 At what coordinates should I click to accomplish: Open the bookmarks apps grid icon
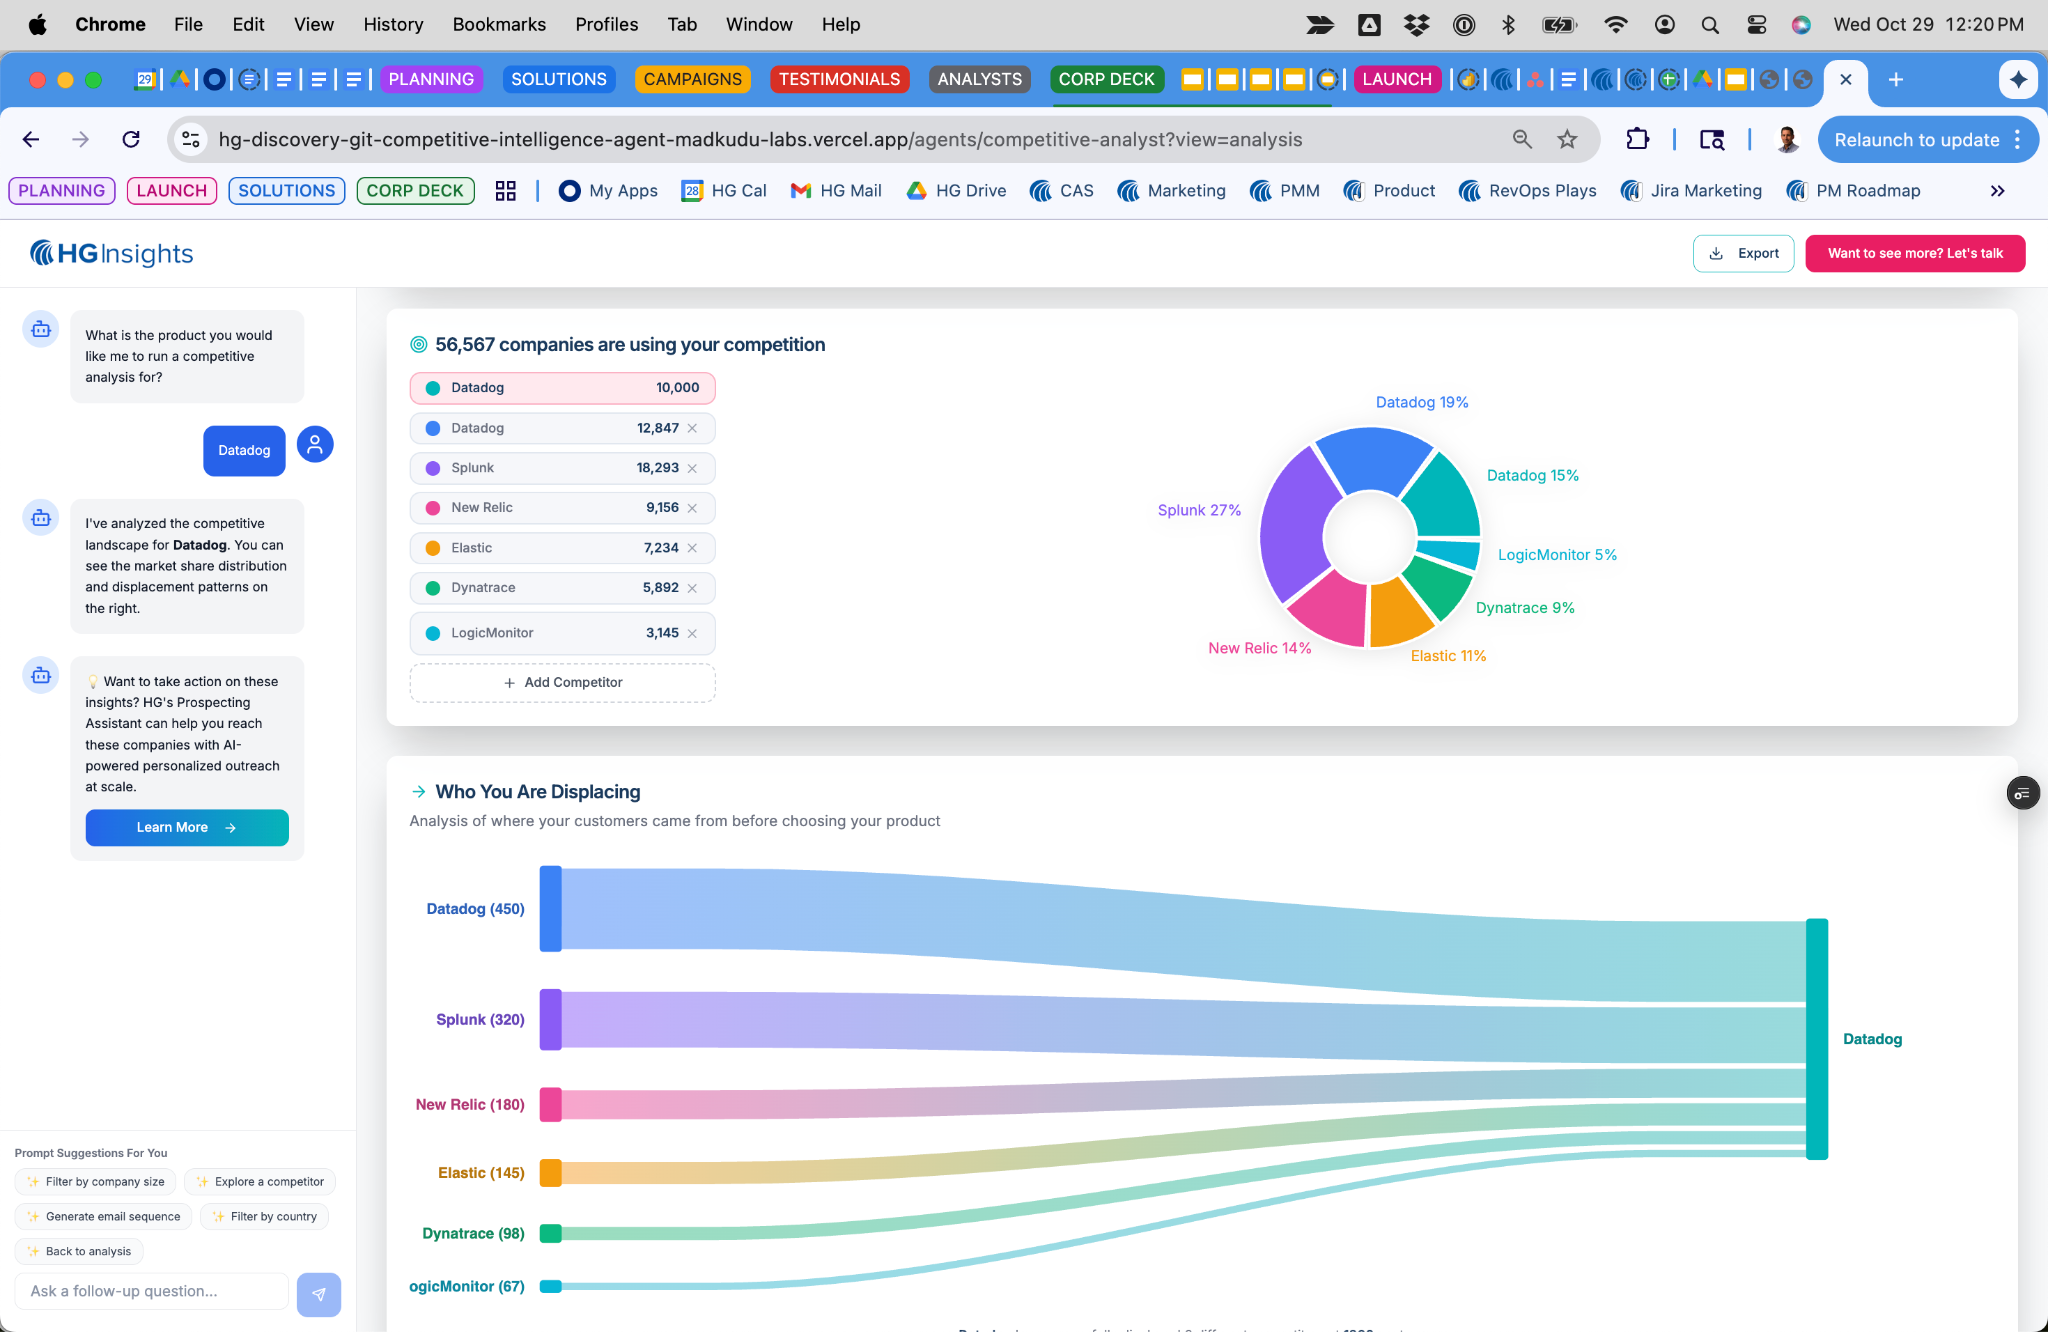506,191
